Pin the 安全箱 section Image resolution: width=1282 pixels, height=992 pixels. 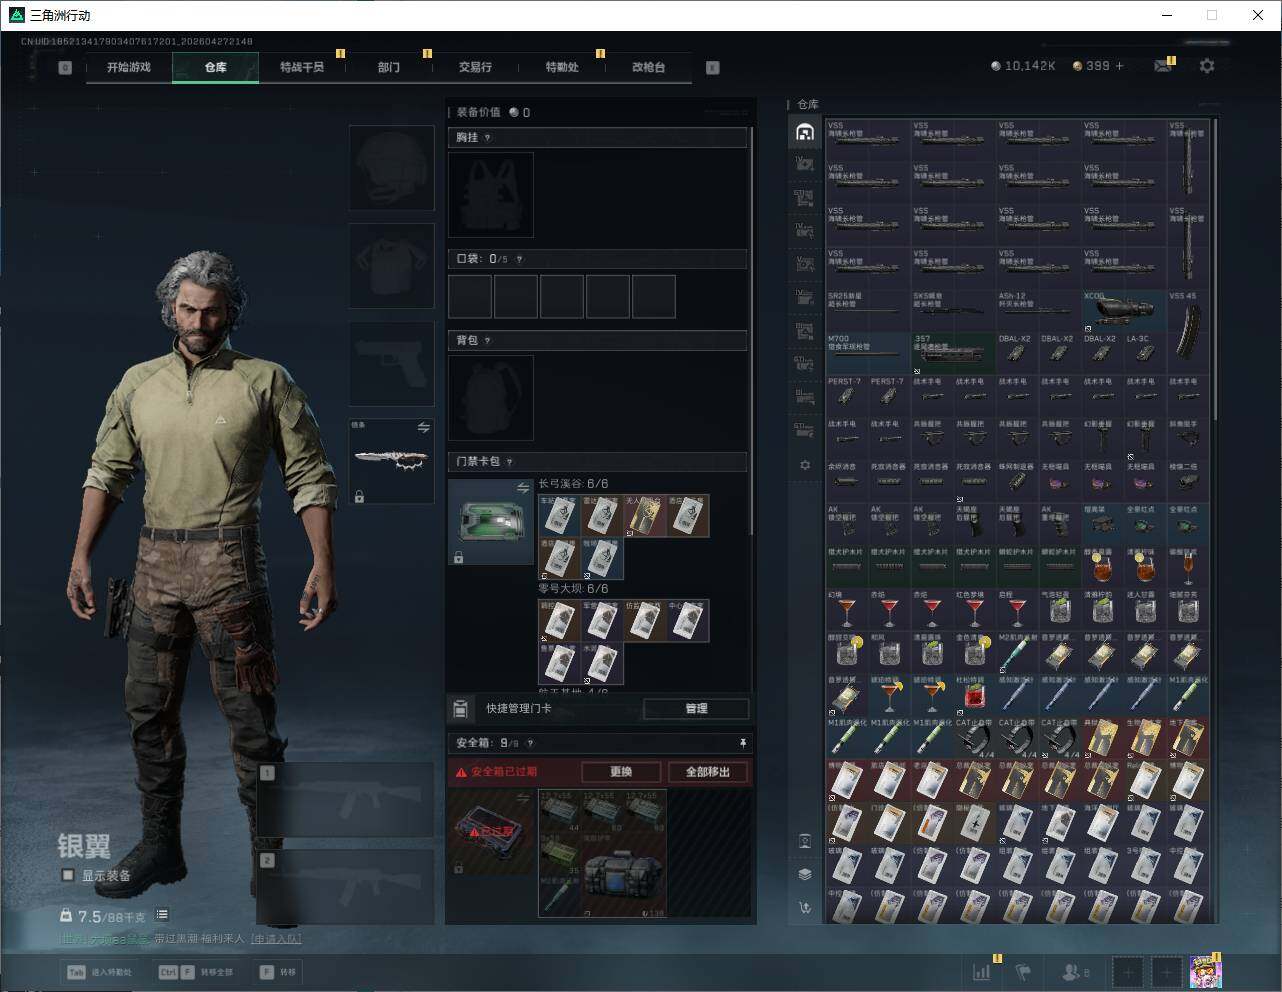click(743, 743)
